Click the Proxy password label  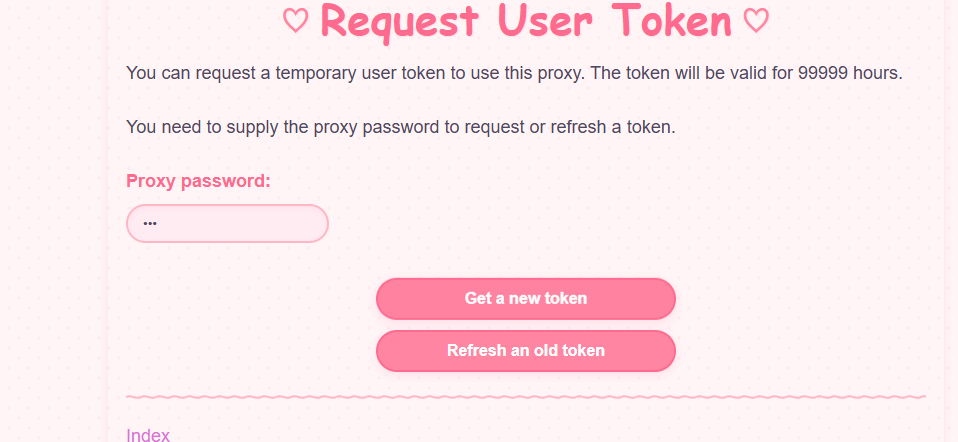(x=198, y=182)
